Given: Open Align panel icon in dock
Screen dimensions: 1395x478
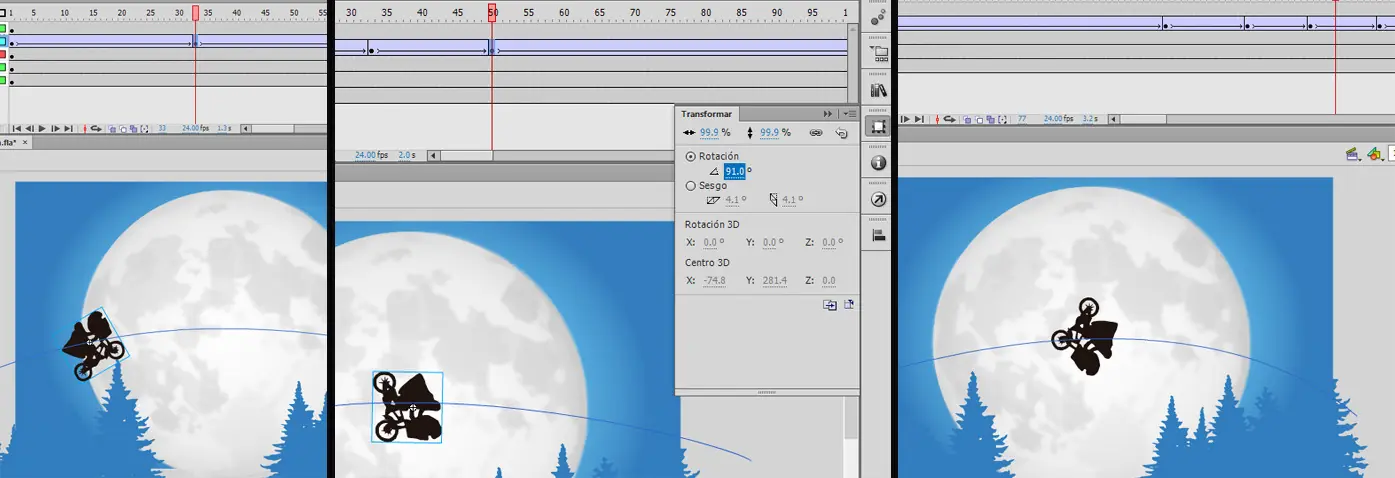Looking at the screenshot, I should tap(878, 236).
